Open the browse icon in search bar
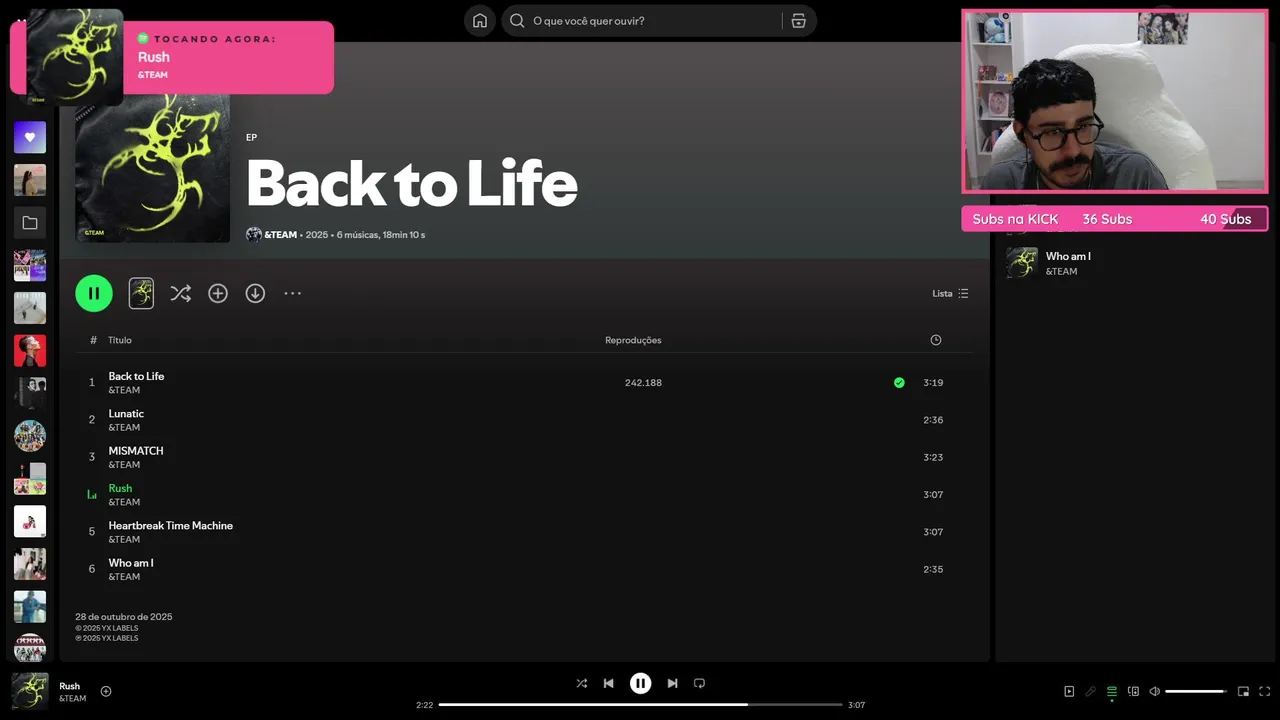 (x=798, y=21)
